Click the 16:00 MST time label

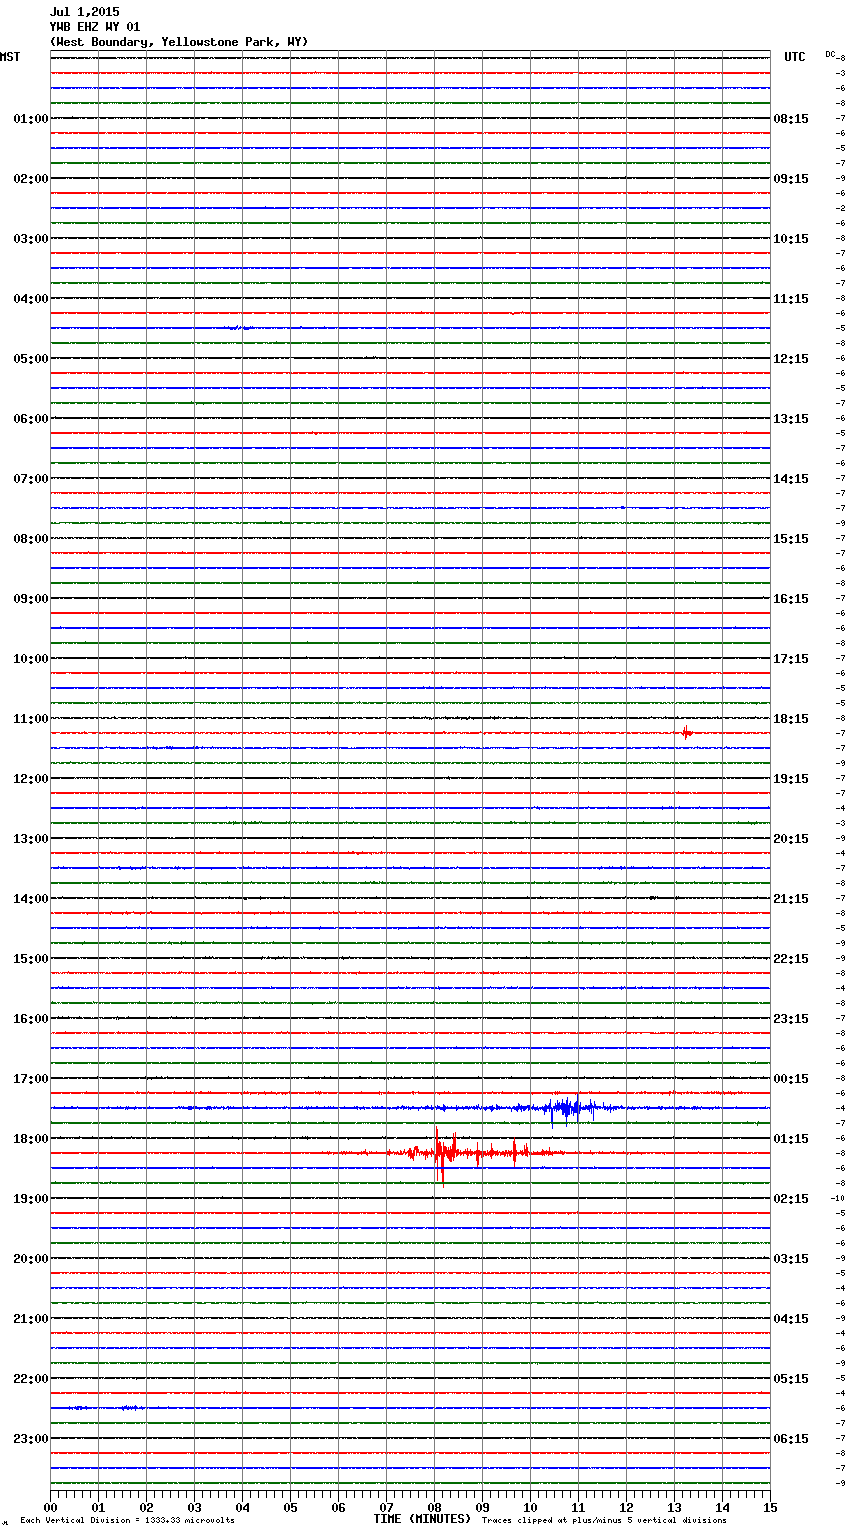(x=30, y=1019)
